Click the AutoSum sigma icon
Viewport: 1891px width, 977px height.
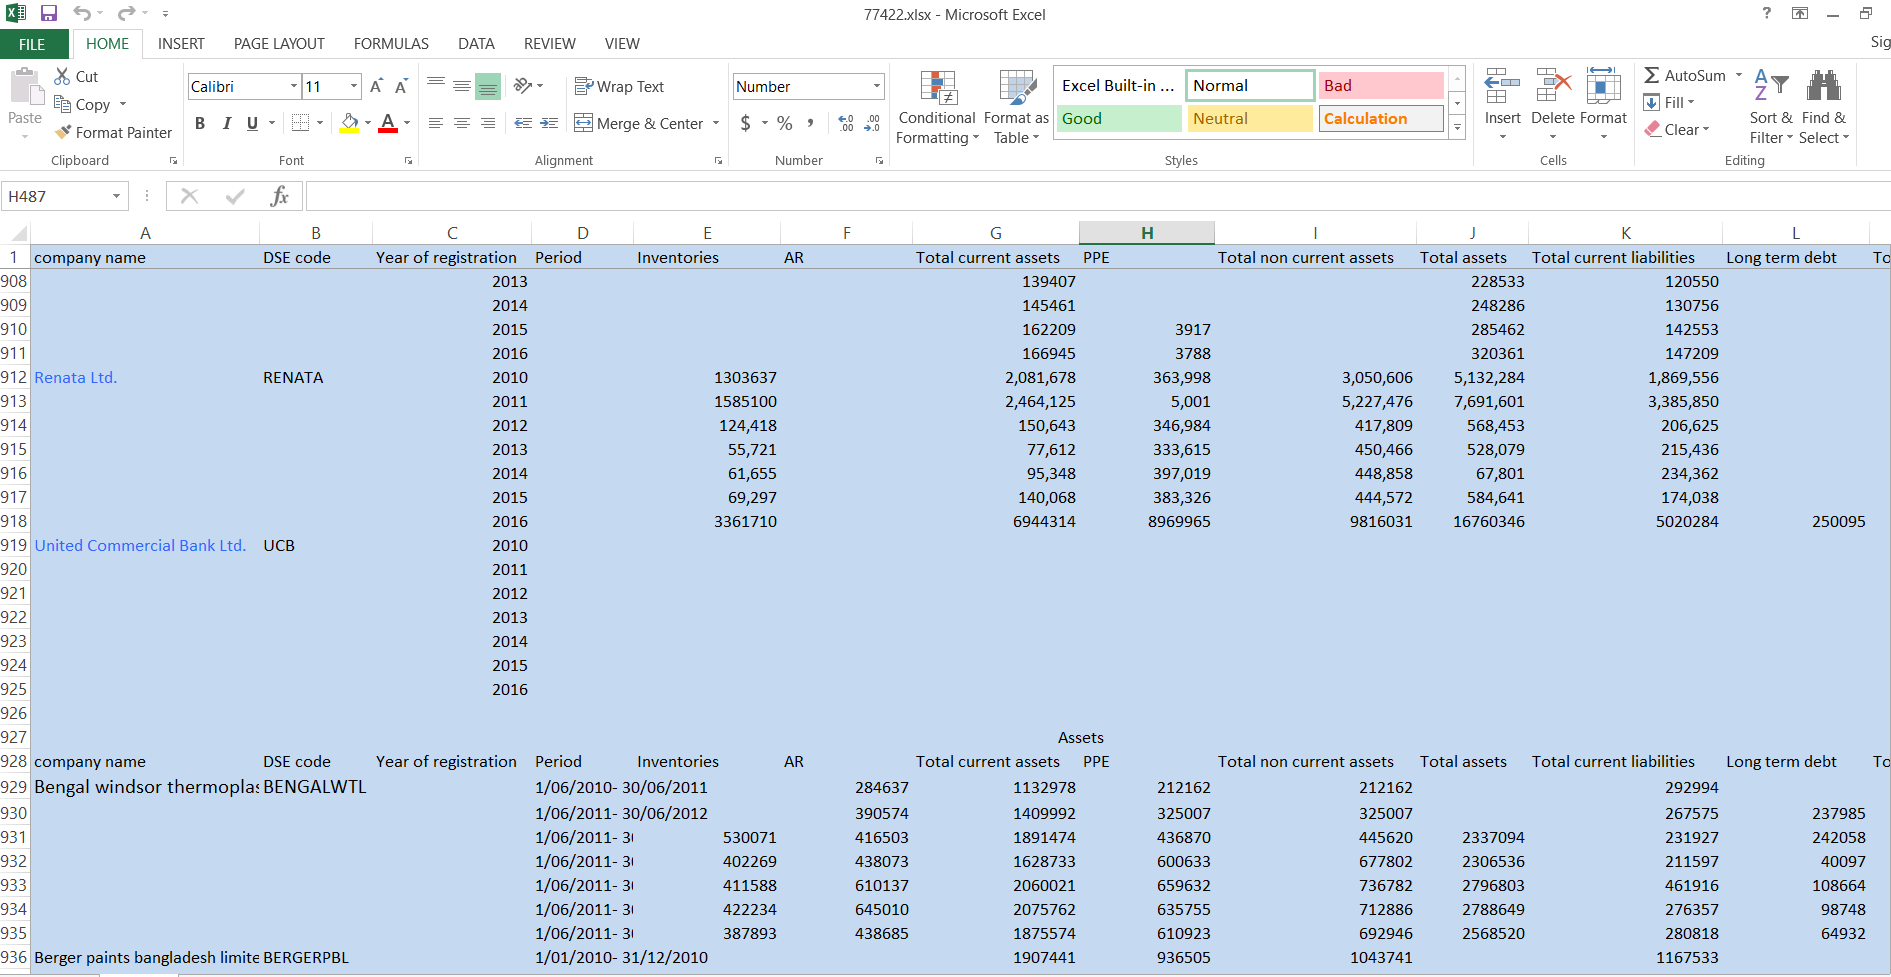pos(1652,75)
